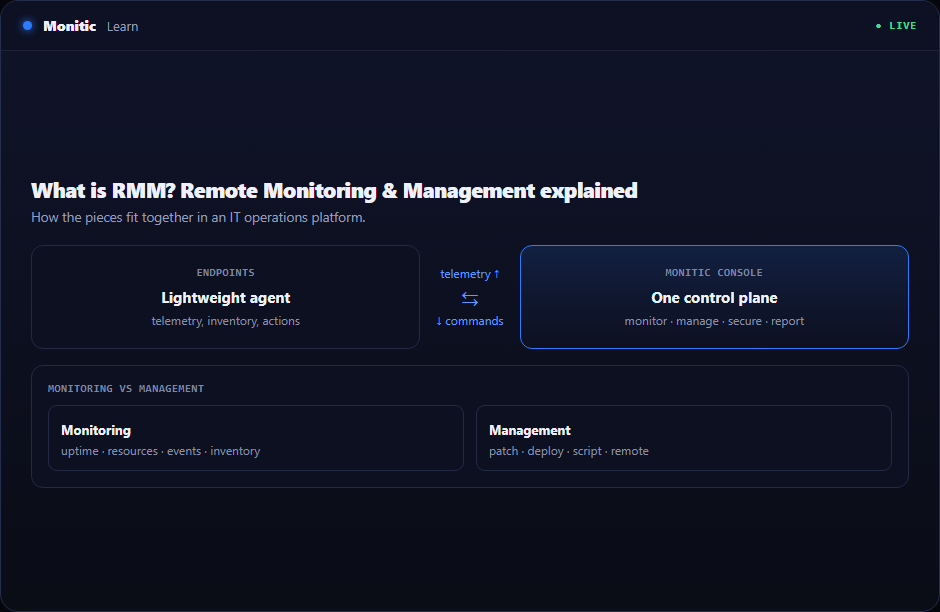The image size is (940, 612).
Task: Click the 'How the pieces fit together' subtitle
Action: (198, 218)
